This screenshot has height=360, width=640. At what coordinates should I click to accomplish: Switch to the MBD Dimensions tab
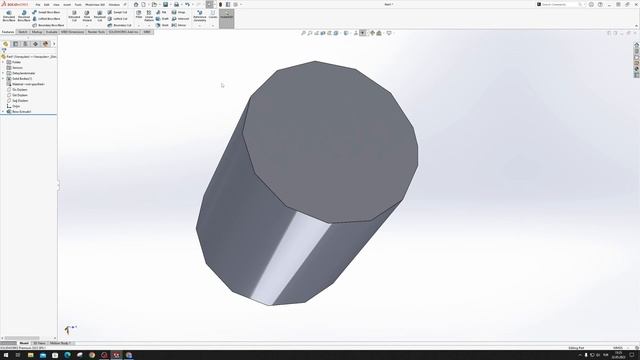coord(72,32)
